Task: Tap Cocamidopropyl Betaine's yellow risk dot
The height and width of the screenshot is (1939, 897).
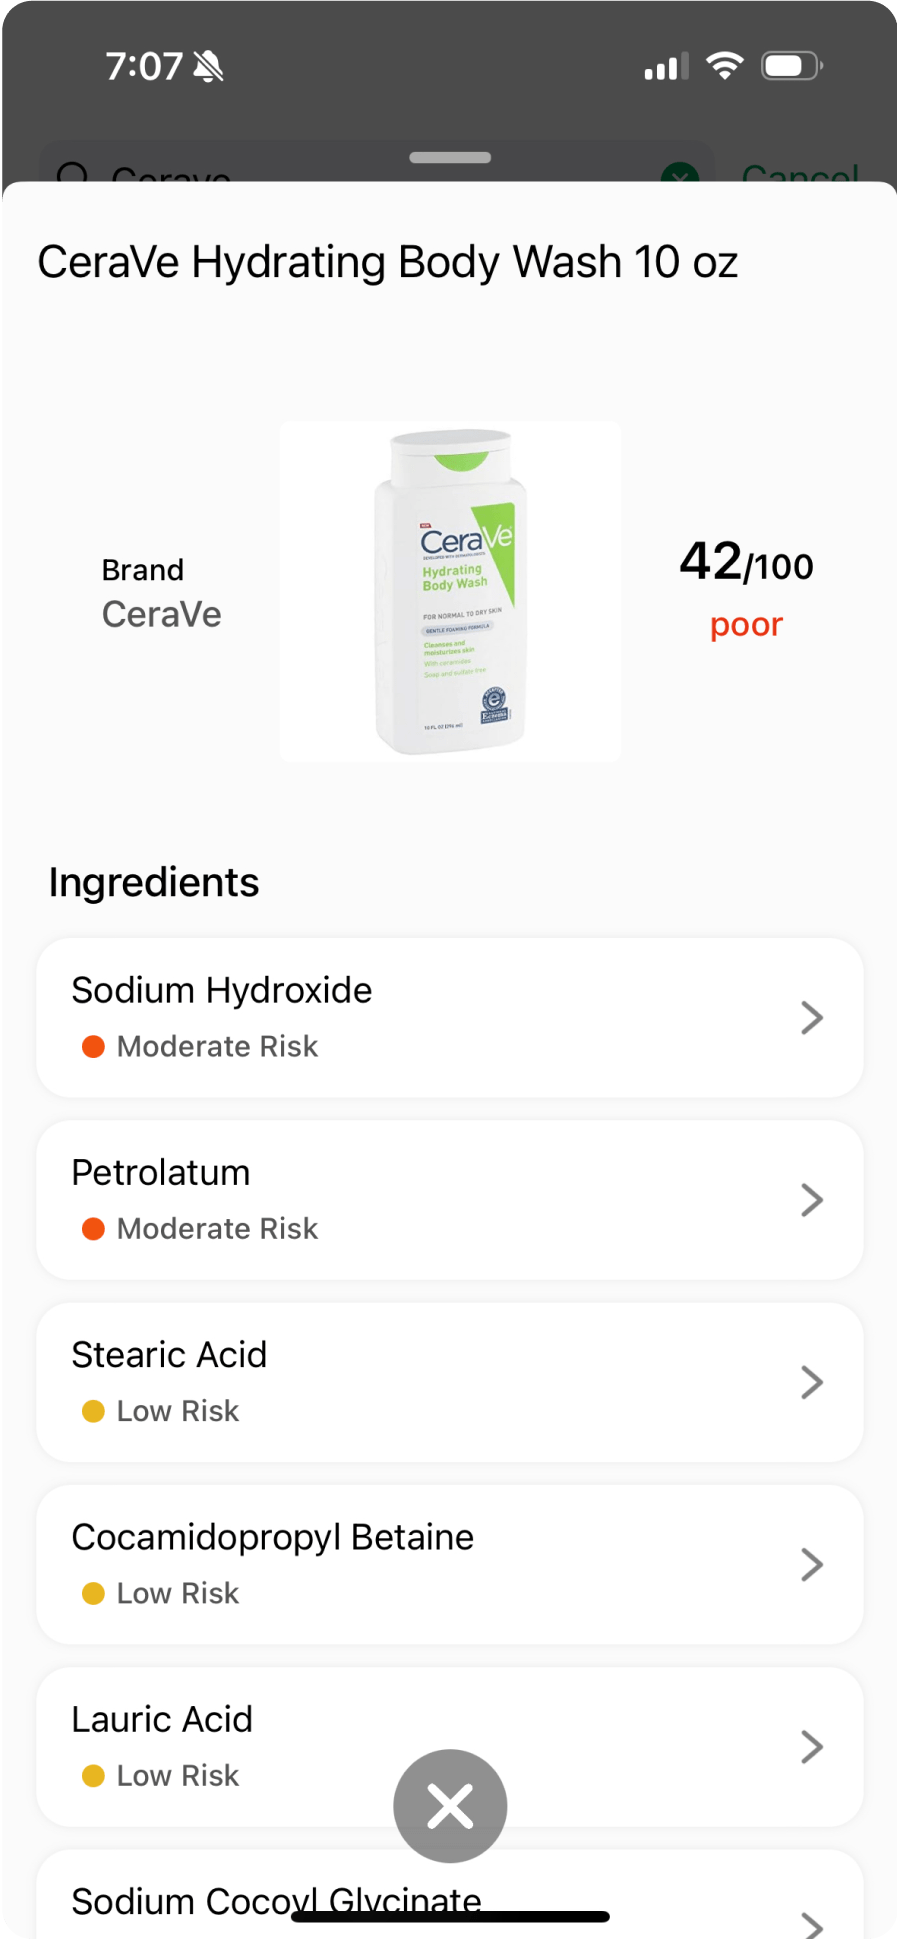Action: click(93, 1593)
